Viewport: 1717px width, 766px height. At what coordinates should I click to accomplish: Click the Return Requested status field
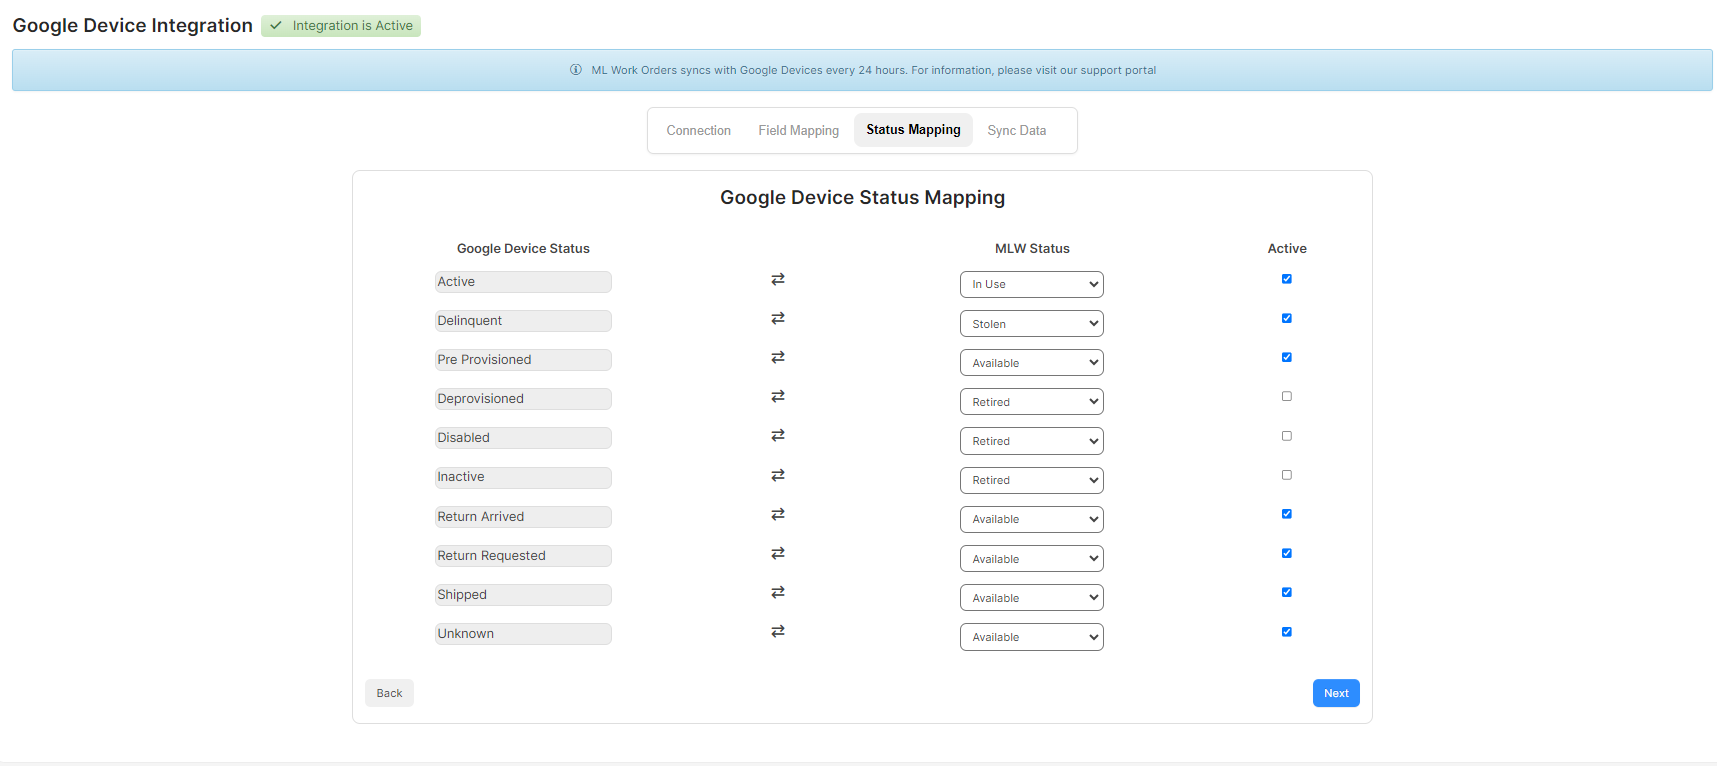click(x=523, y=556)
